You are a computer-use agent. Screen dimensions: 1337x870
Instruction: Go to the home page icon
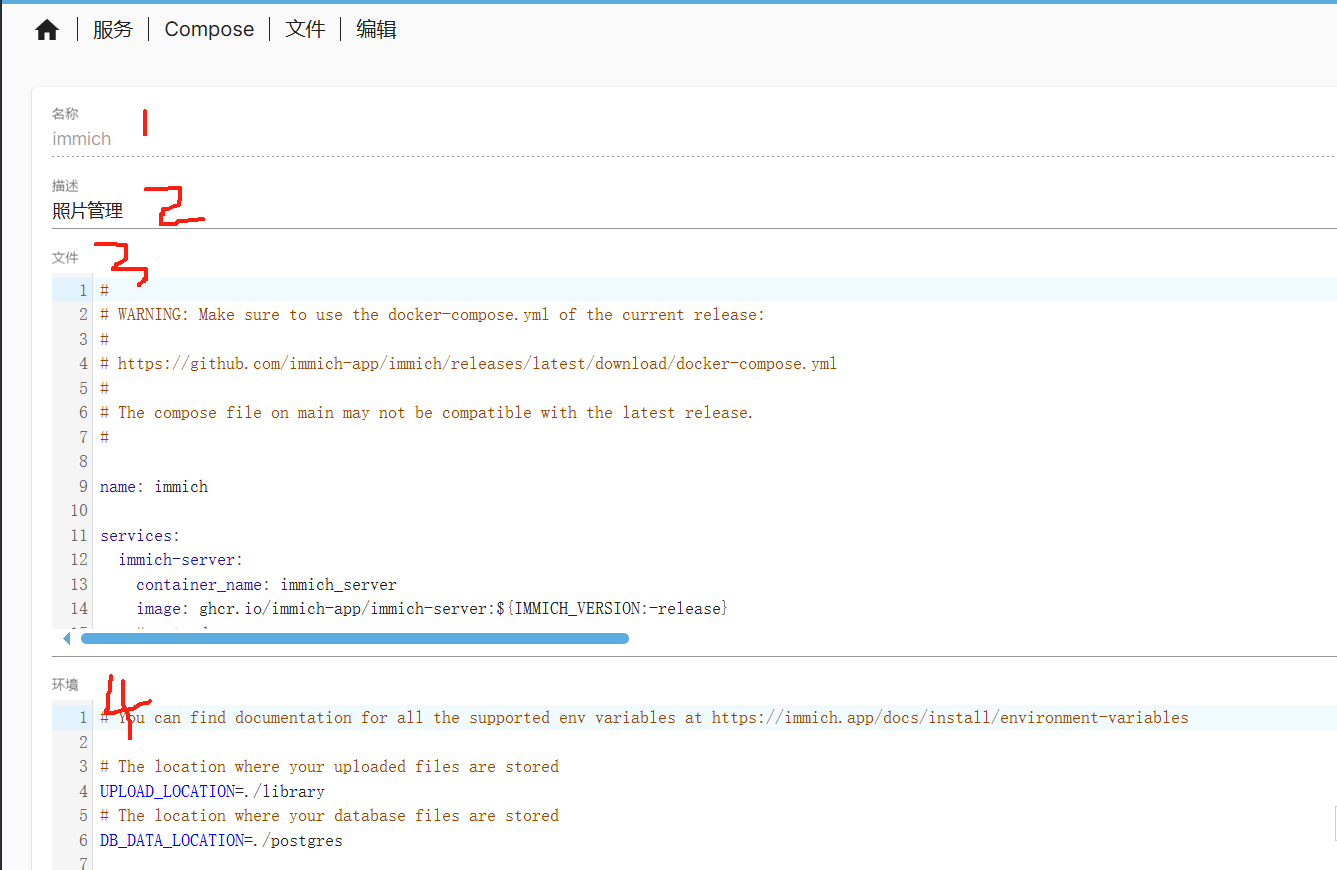(x=47, y=30)
